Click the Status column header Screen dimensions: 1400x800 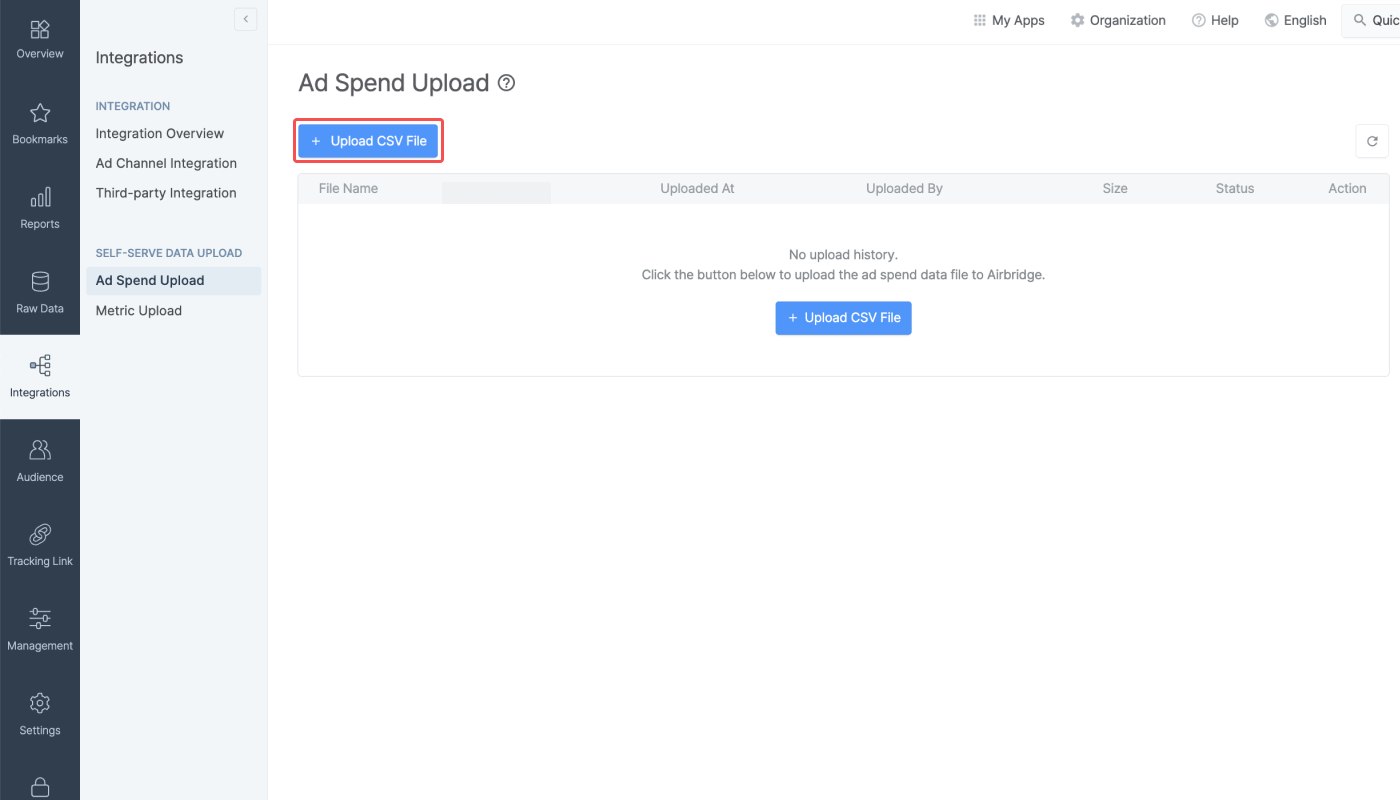click(1235, 188)
